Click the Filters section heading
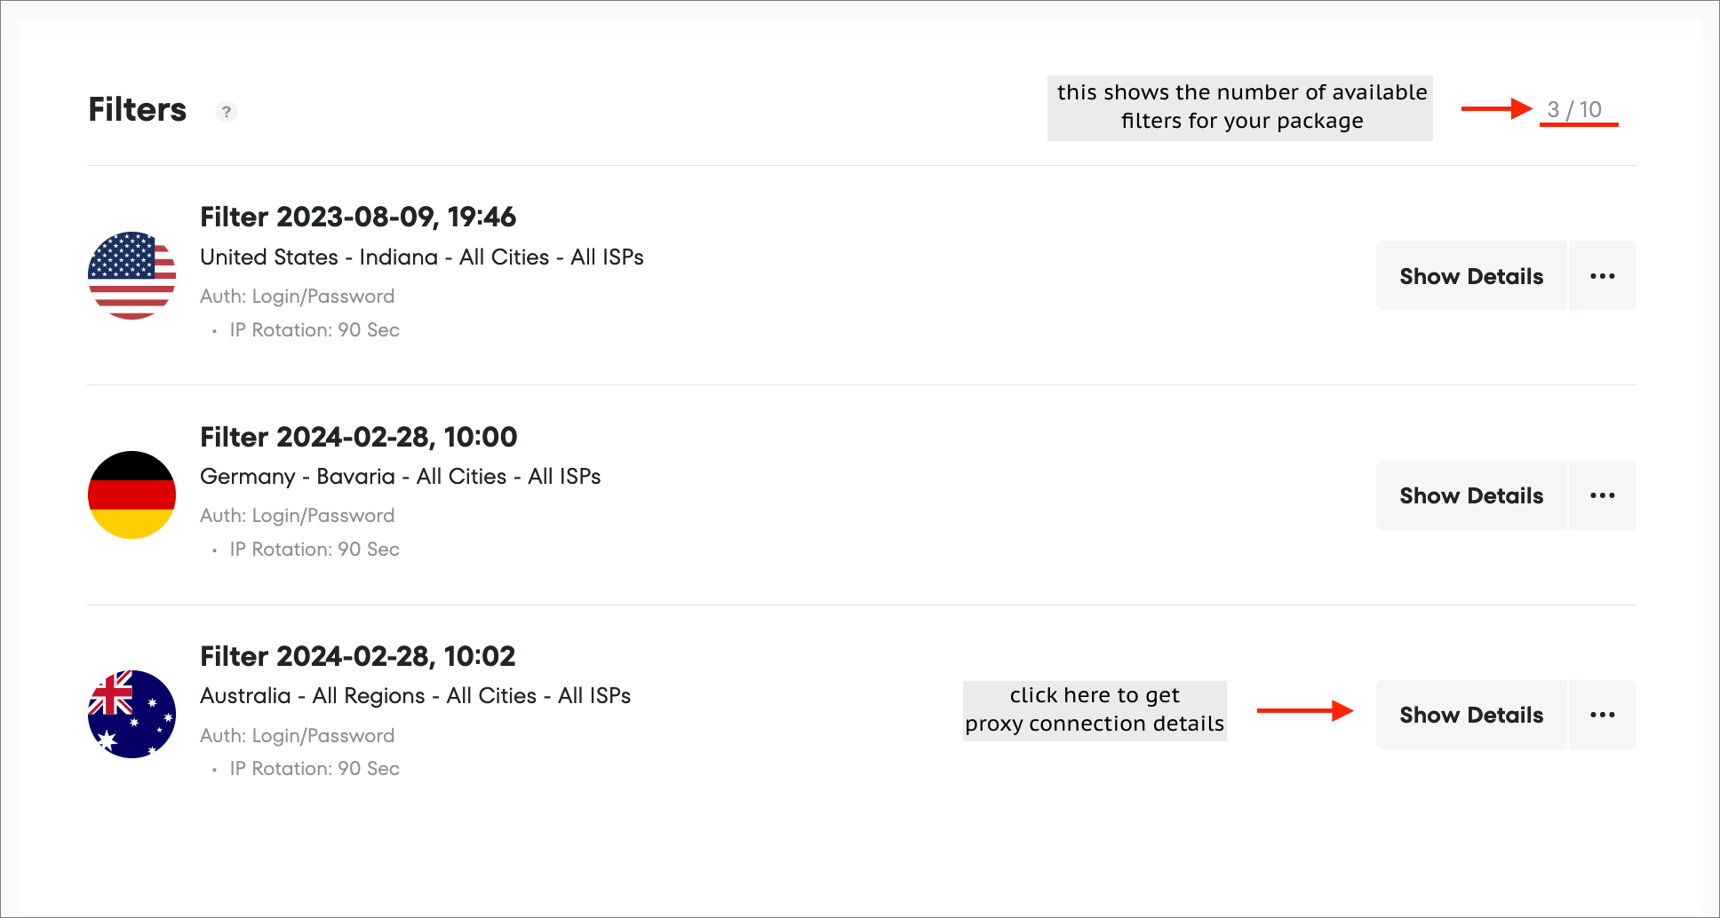1720x918 pixels. click(137, 110)
